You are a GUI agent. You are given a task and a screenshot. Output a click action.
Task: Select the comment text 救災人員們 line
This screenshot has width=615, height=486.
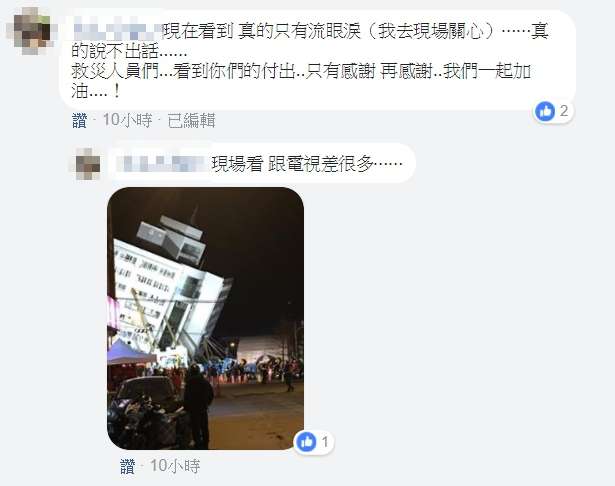pos(301,71)
